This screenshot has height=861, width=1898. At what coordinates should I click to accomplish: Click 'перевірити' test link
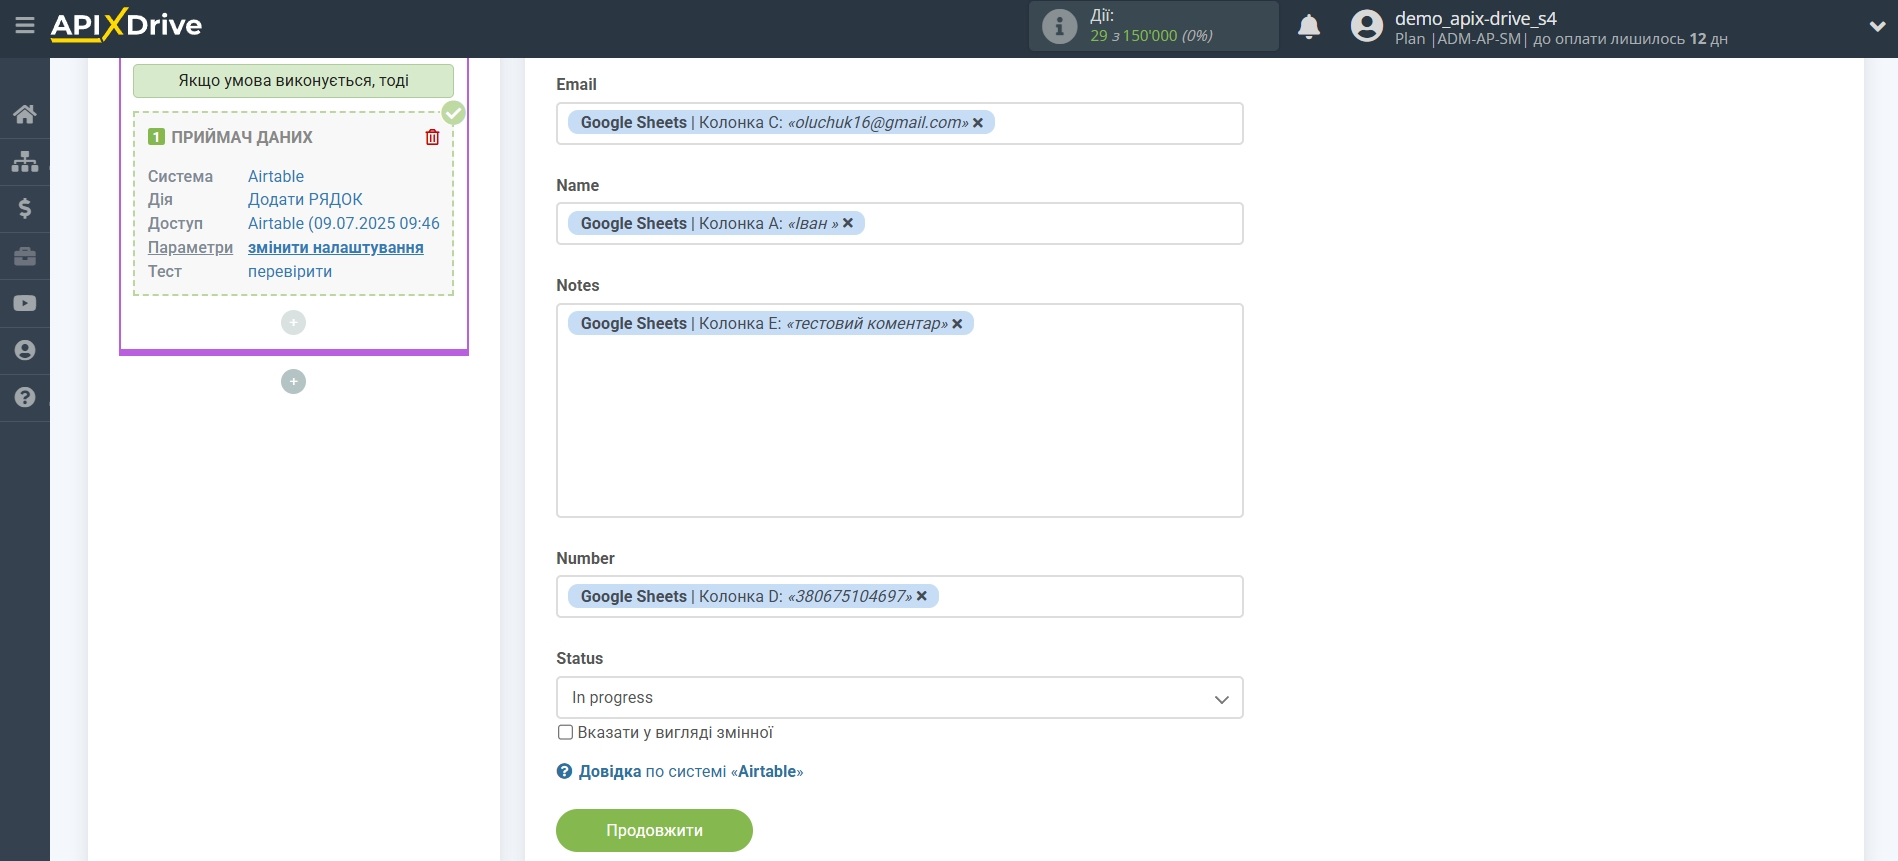290,271
